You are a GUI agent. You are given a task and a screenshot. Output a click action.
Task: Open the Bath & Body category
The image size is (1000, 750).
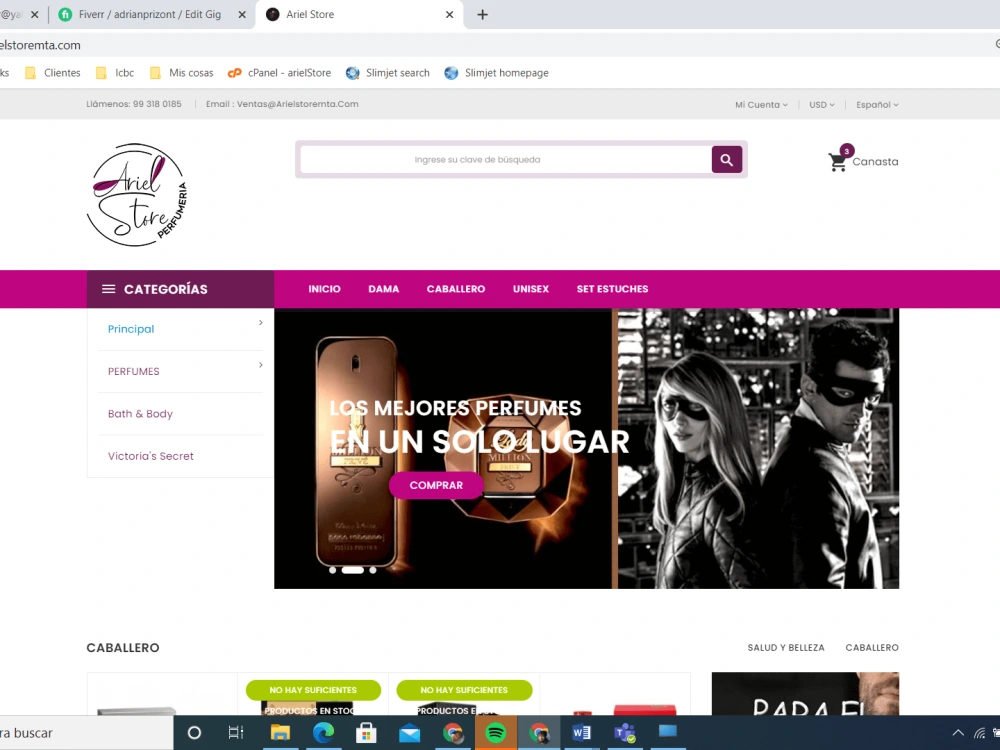click(x=140, y=414)
